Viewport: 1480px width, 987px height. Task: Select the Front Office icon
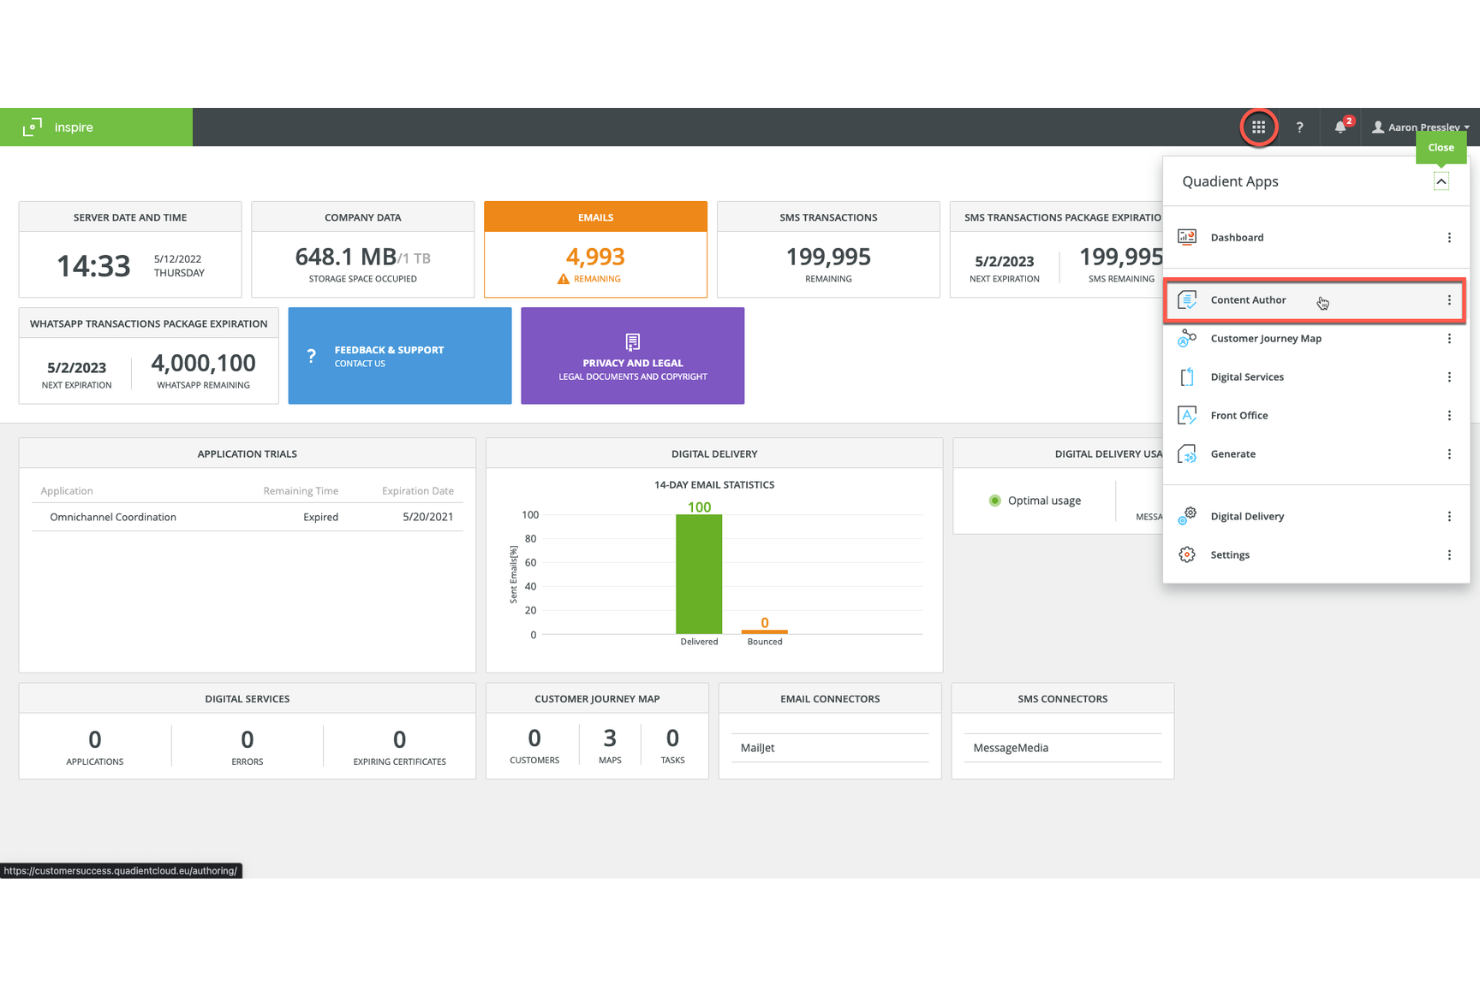(1187, 415)
